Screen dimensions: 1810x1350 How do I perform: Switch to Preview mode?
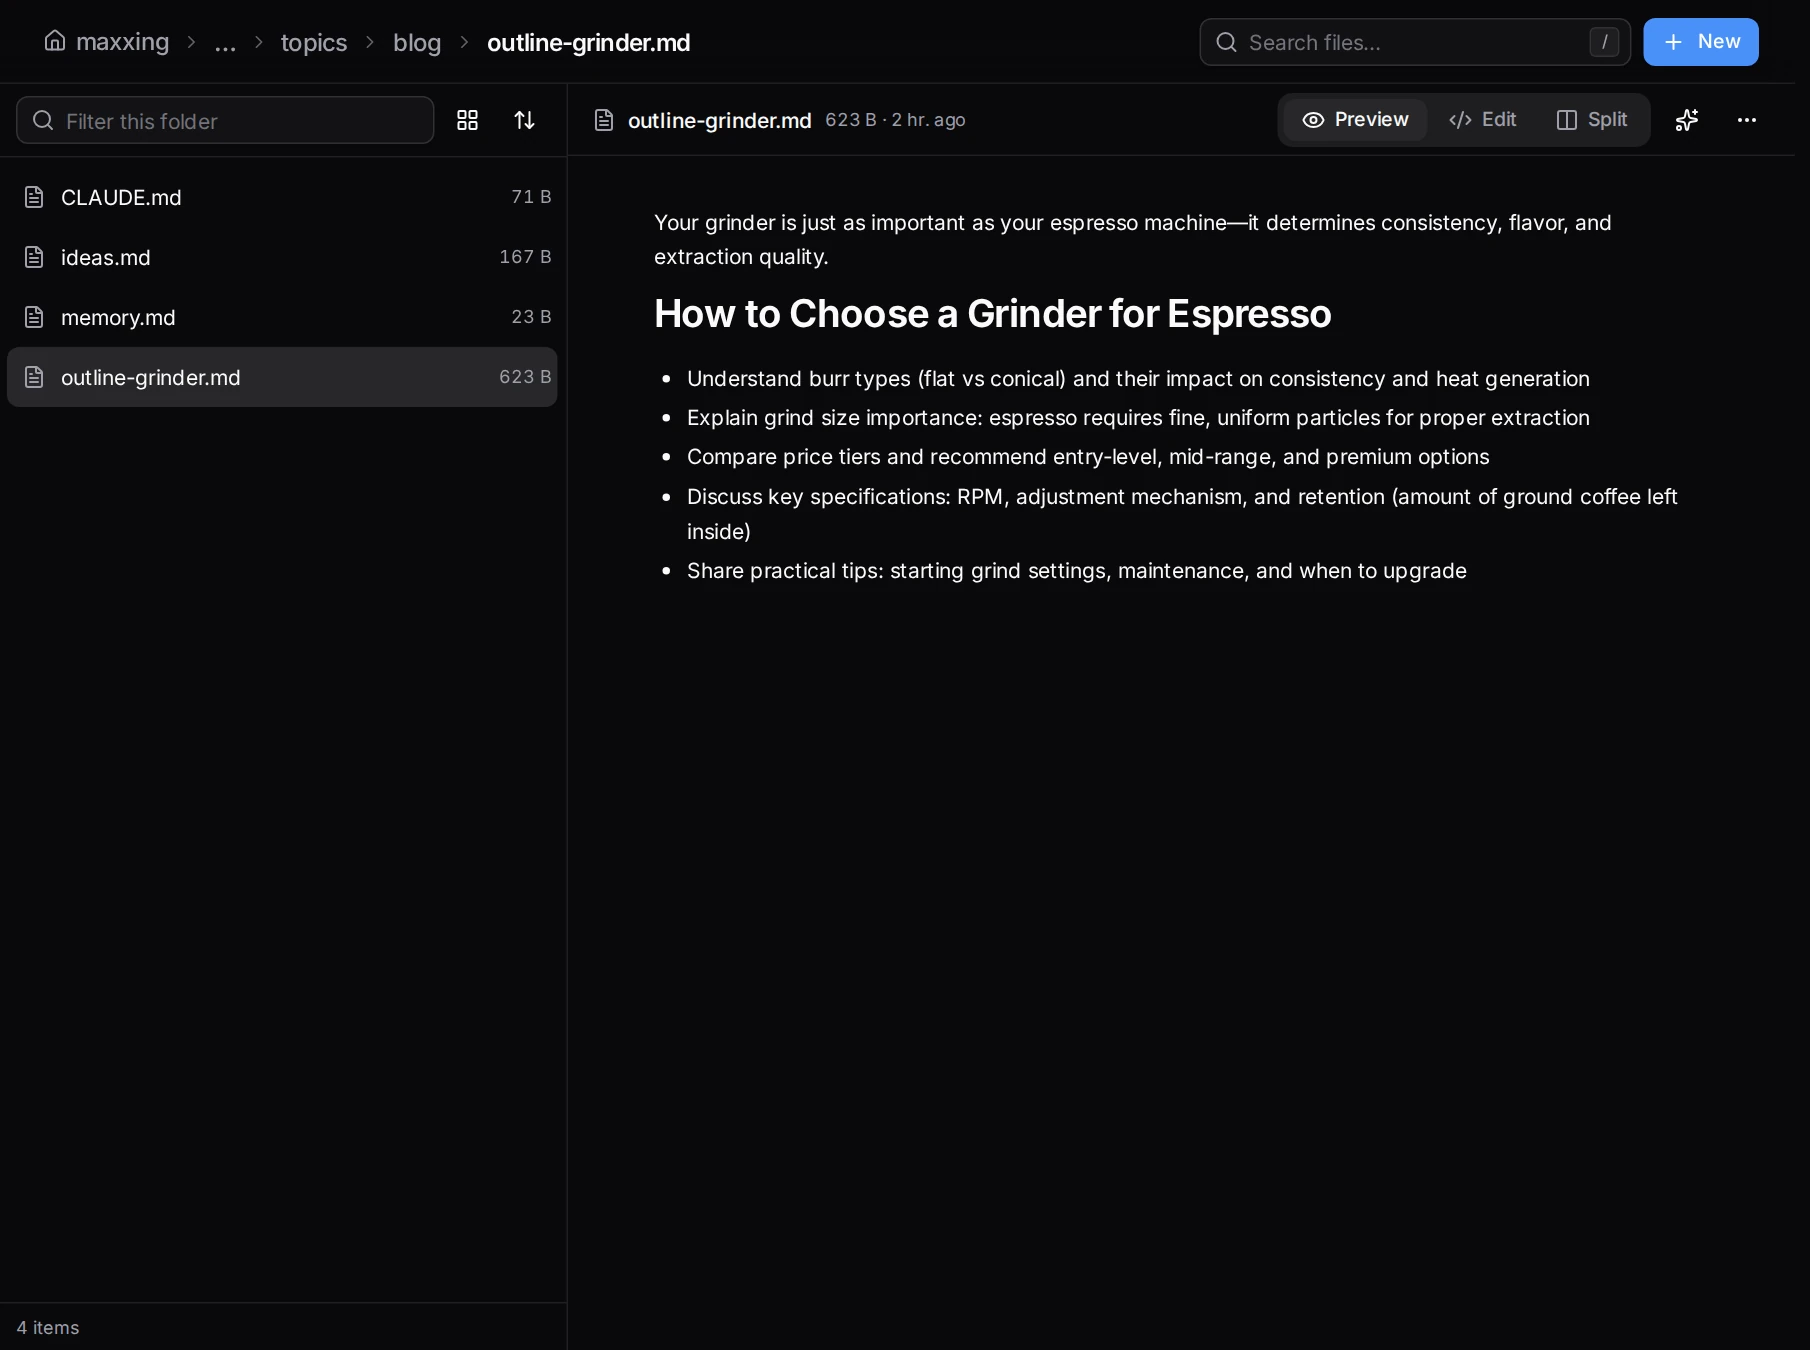1355,120
